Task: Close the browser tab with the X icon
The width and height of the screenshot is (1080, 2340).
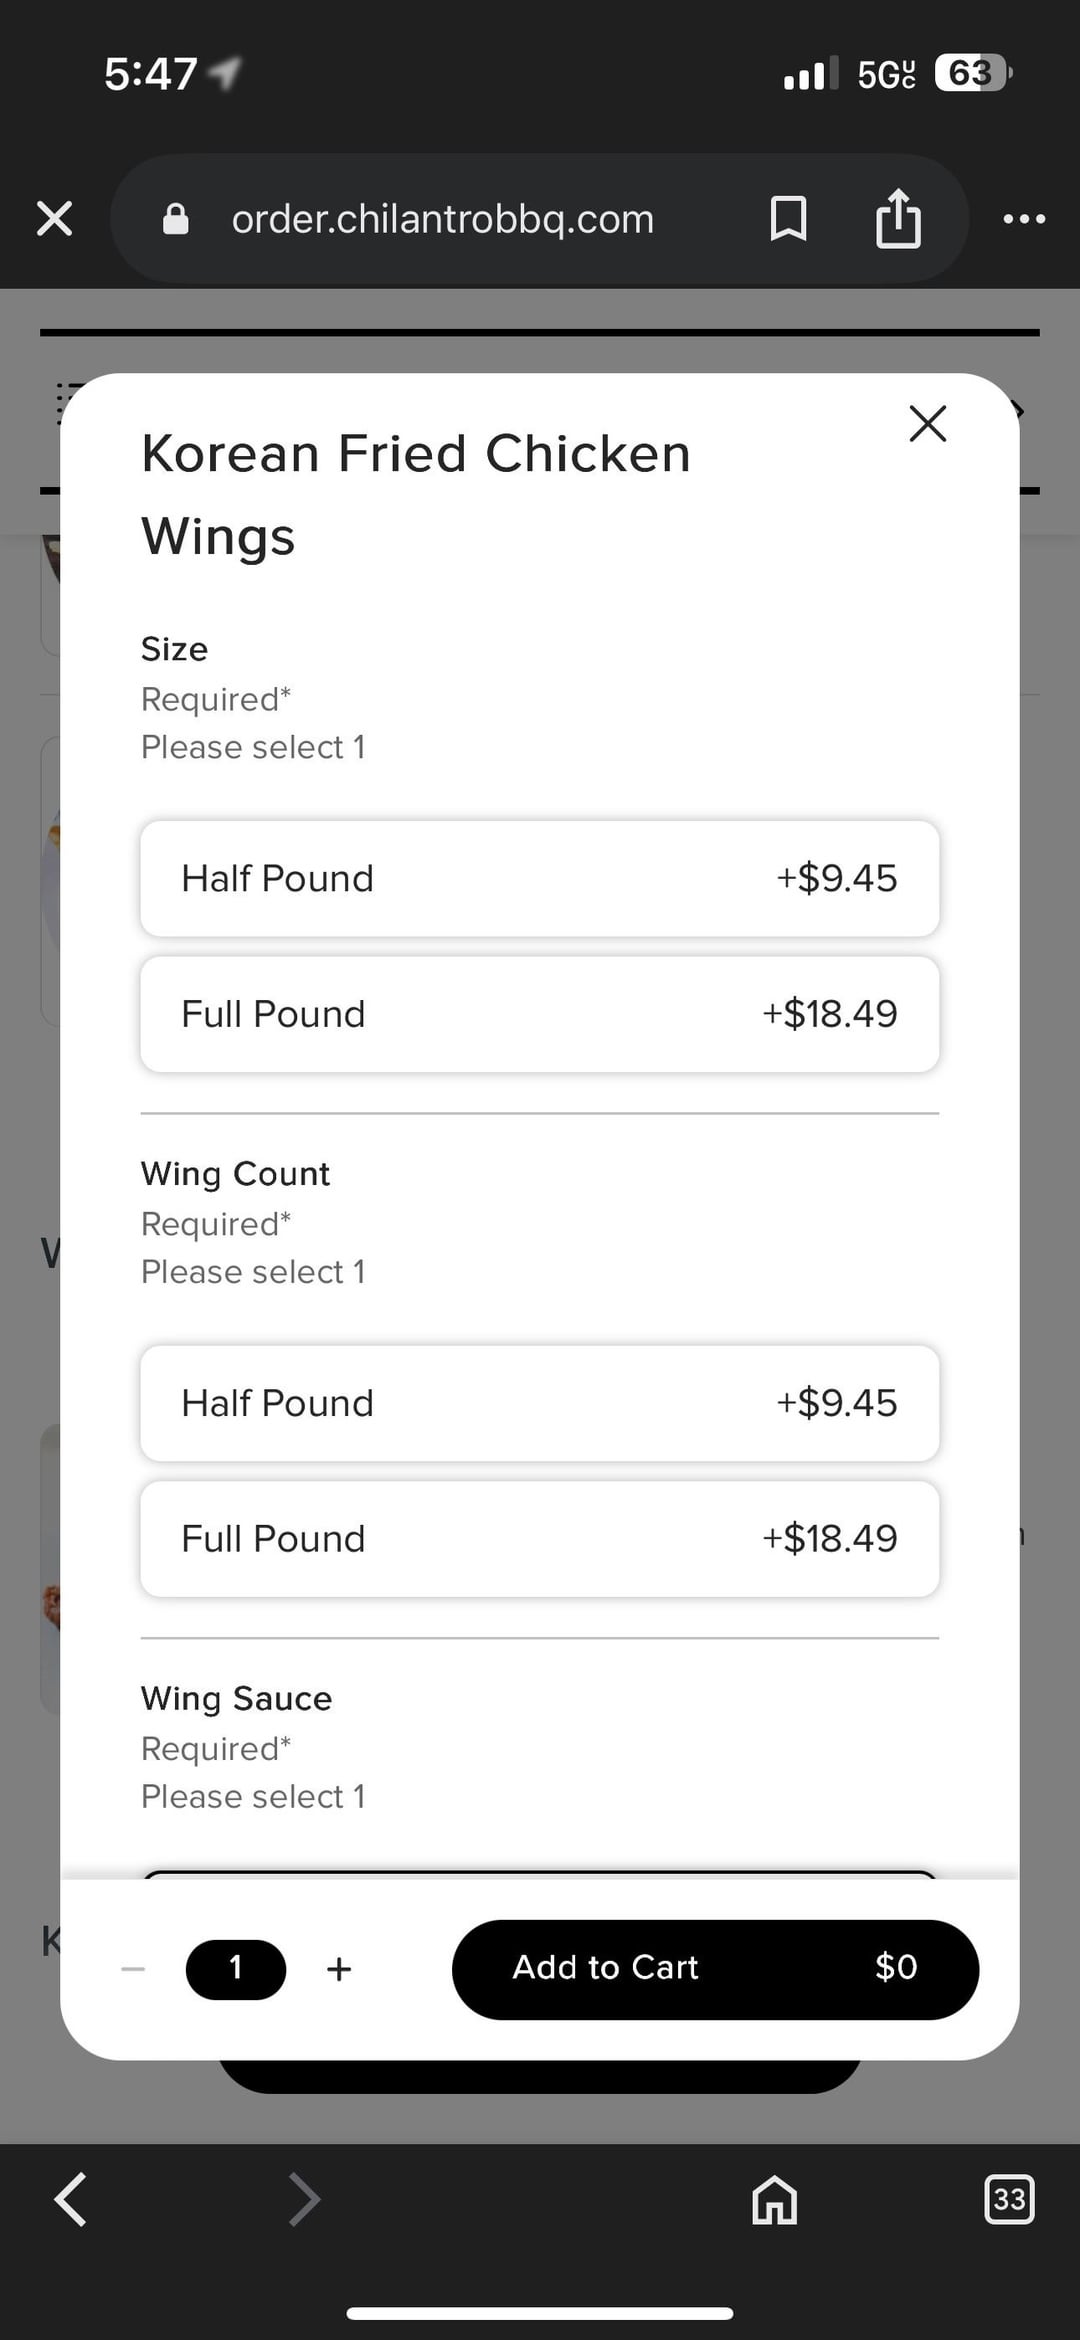Action: (x=54, y=218)
